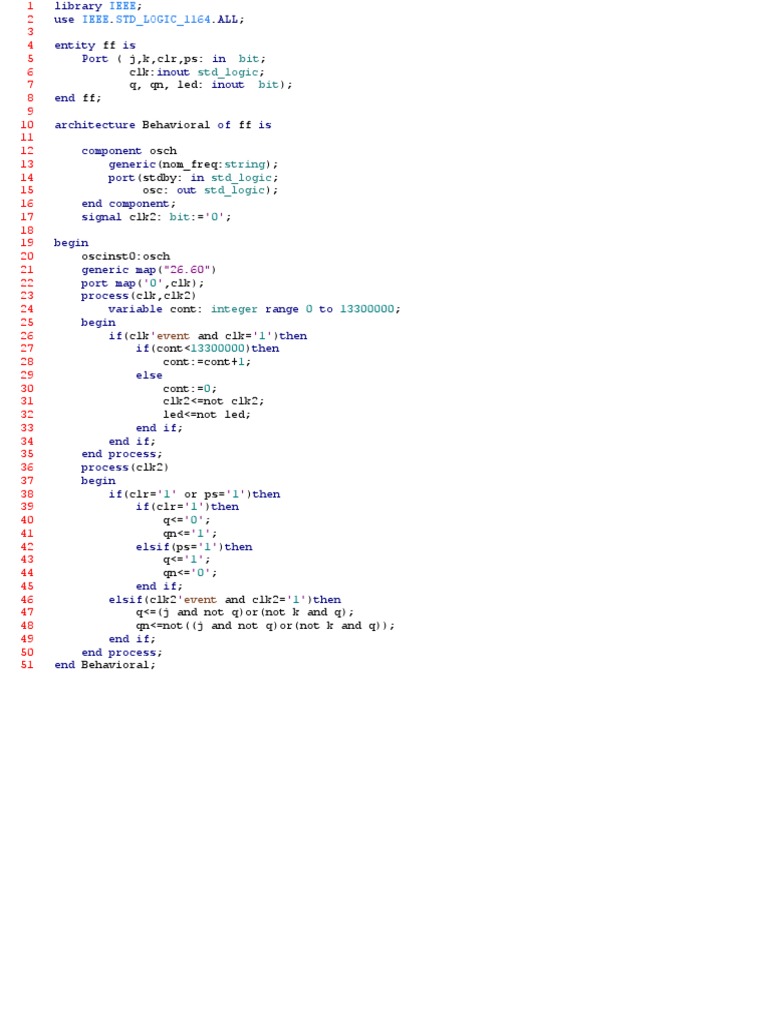Click "q<='1';" on line 43

coord(187,560)
